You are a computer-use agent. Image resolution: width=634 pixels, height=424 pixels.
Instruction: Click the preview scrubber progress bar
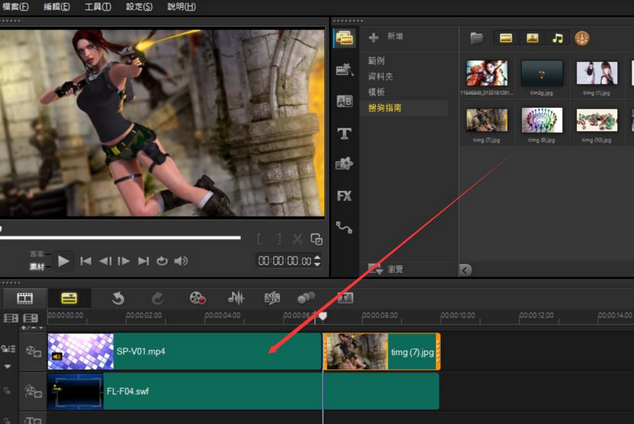[120, 237]
